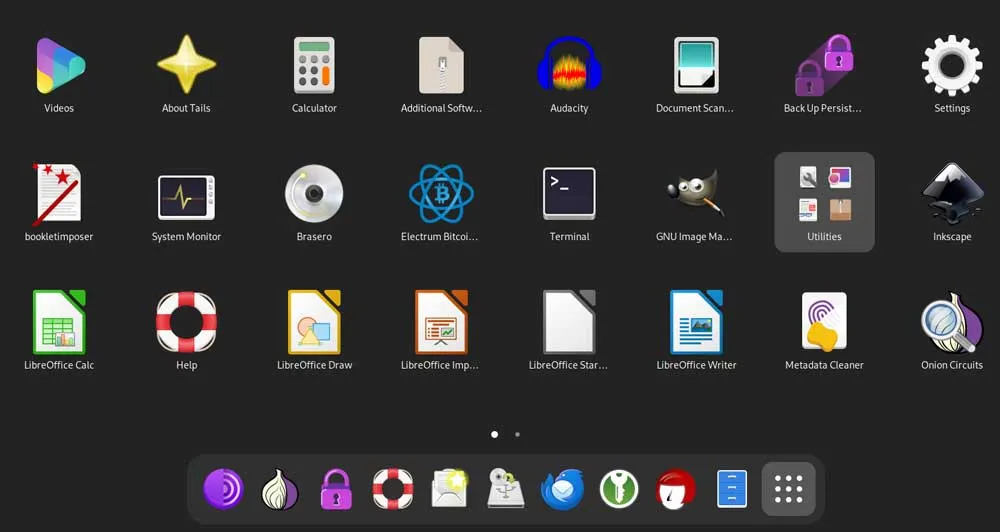Open LibreOffice Impress
Image resolution: width=1000 pixels, height=532 pixels.
(441, 322)
